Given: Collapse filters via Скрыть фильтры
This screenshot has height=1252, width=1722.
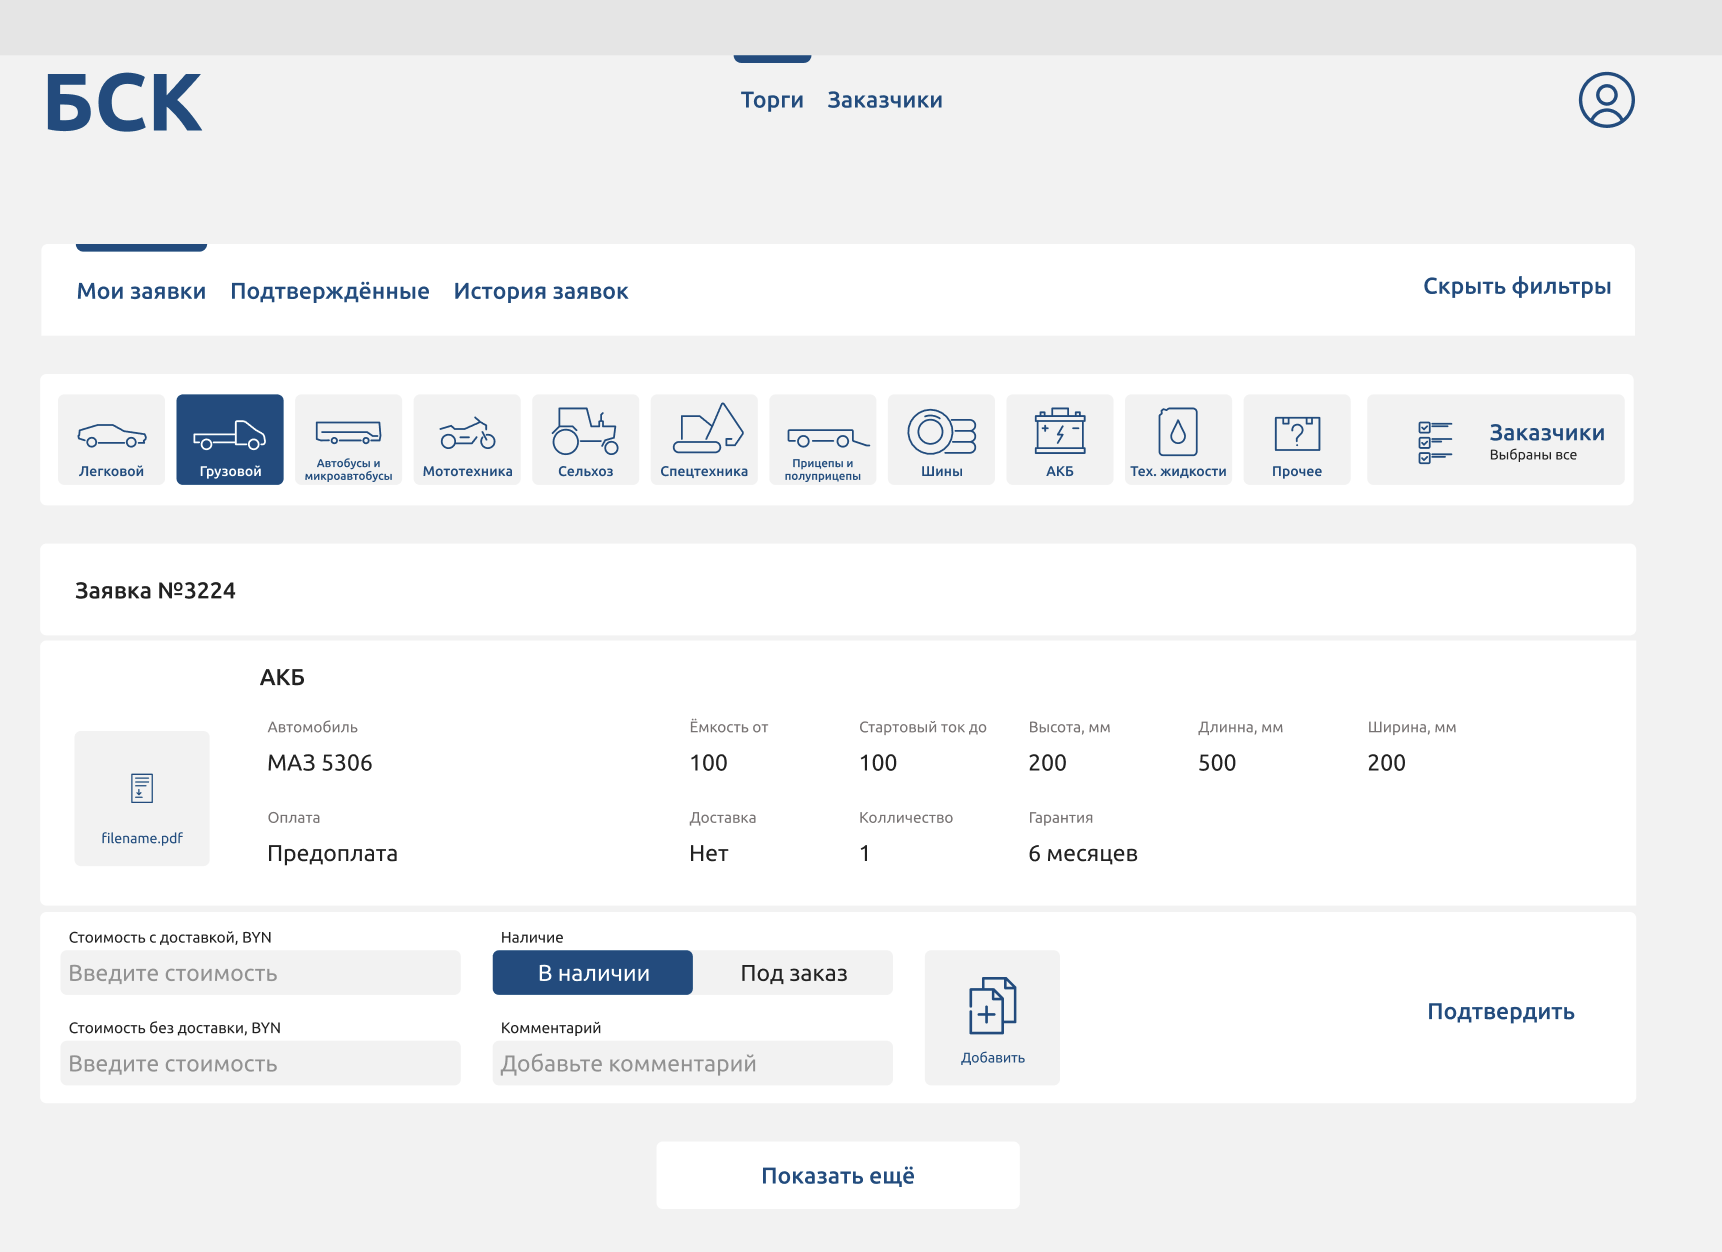Looking at the screenshot, I should pyautogui.click(x=1516, y=287).
